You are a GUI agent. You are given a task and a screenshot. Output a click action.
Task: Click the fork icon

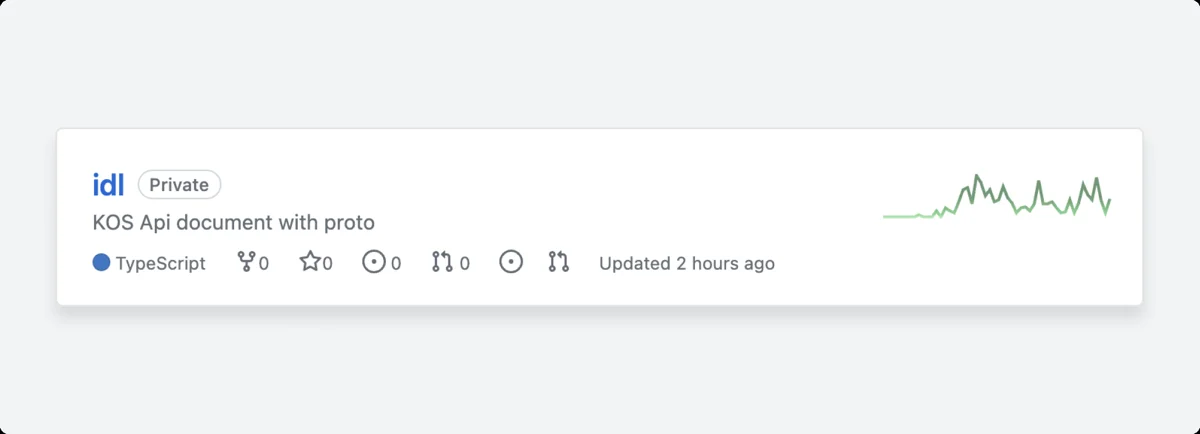[x=245, y=263]
